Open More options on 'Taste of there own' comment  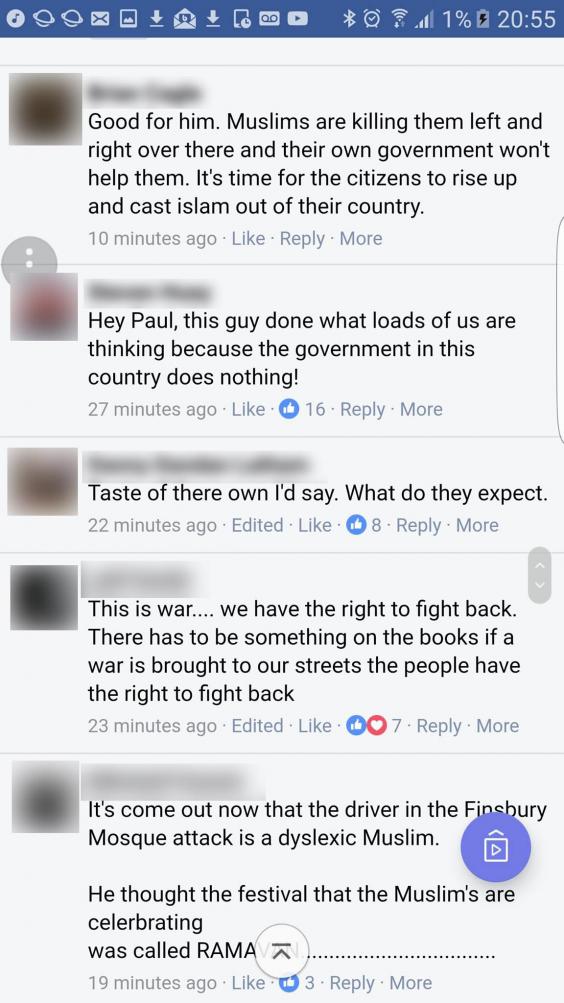(x=477, y=525)
